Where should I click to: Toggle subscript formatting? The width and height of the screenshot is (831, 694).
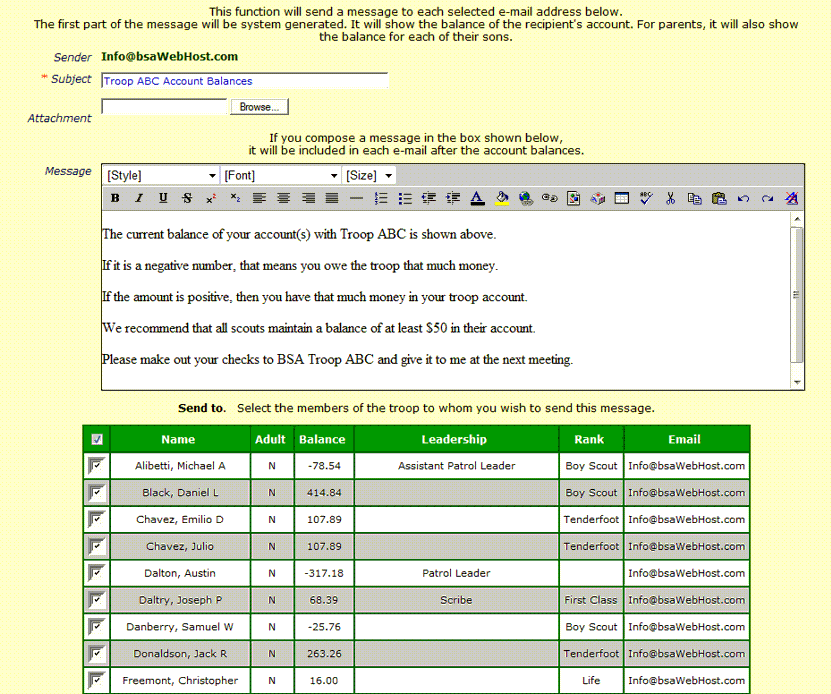[x=235, y=199]
